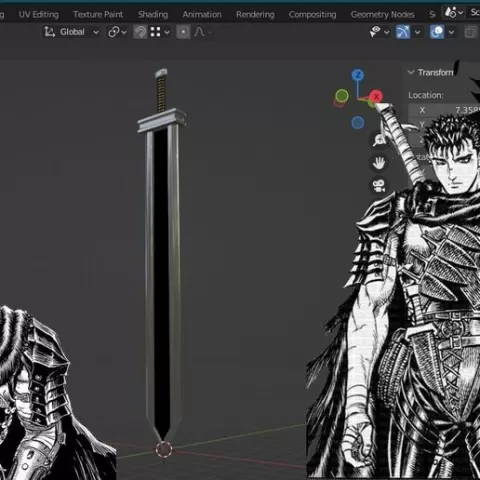
Task: Open the pivot point dropdown with link icon
Action: click(x=117, y=32)
